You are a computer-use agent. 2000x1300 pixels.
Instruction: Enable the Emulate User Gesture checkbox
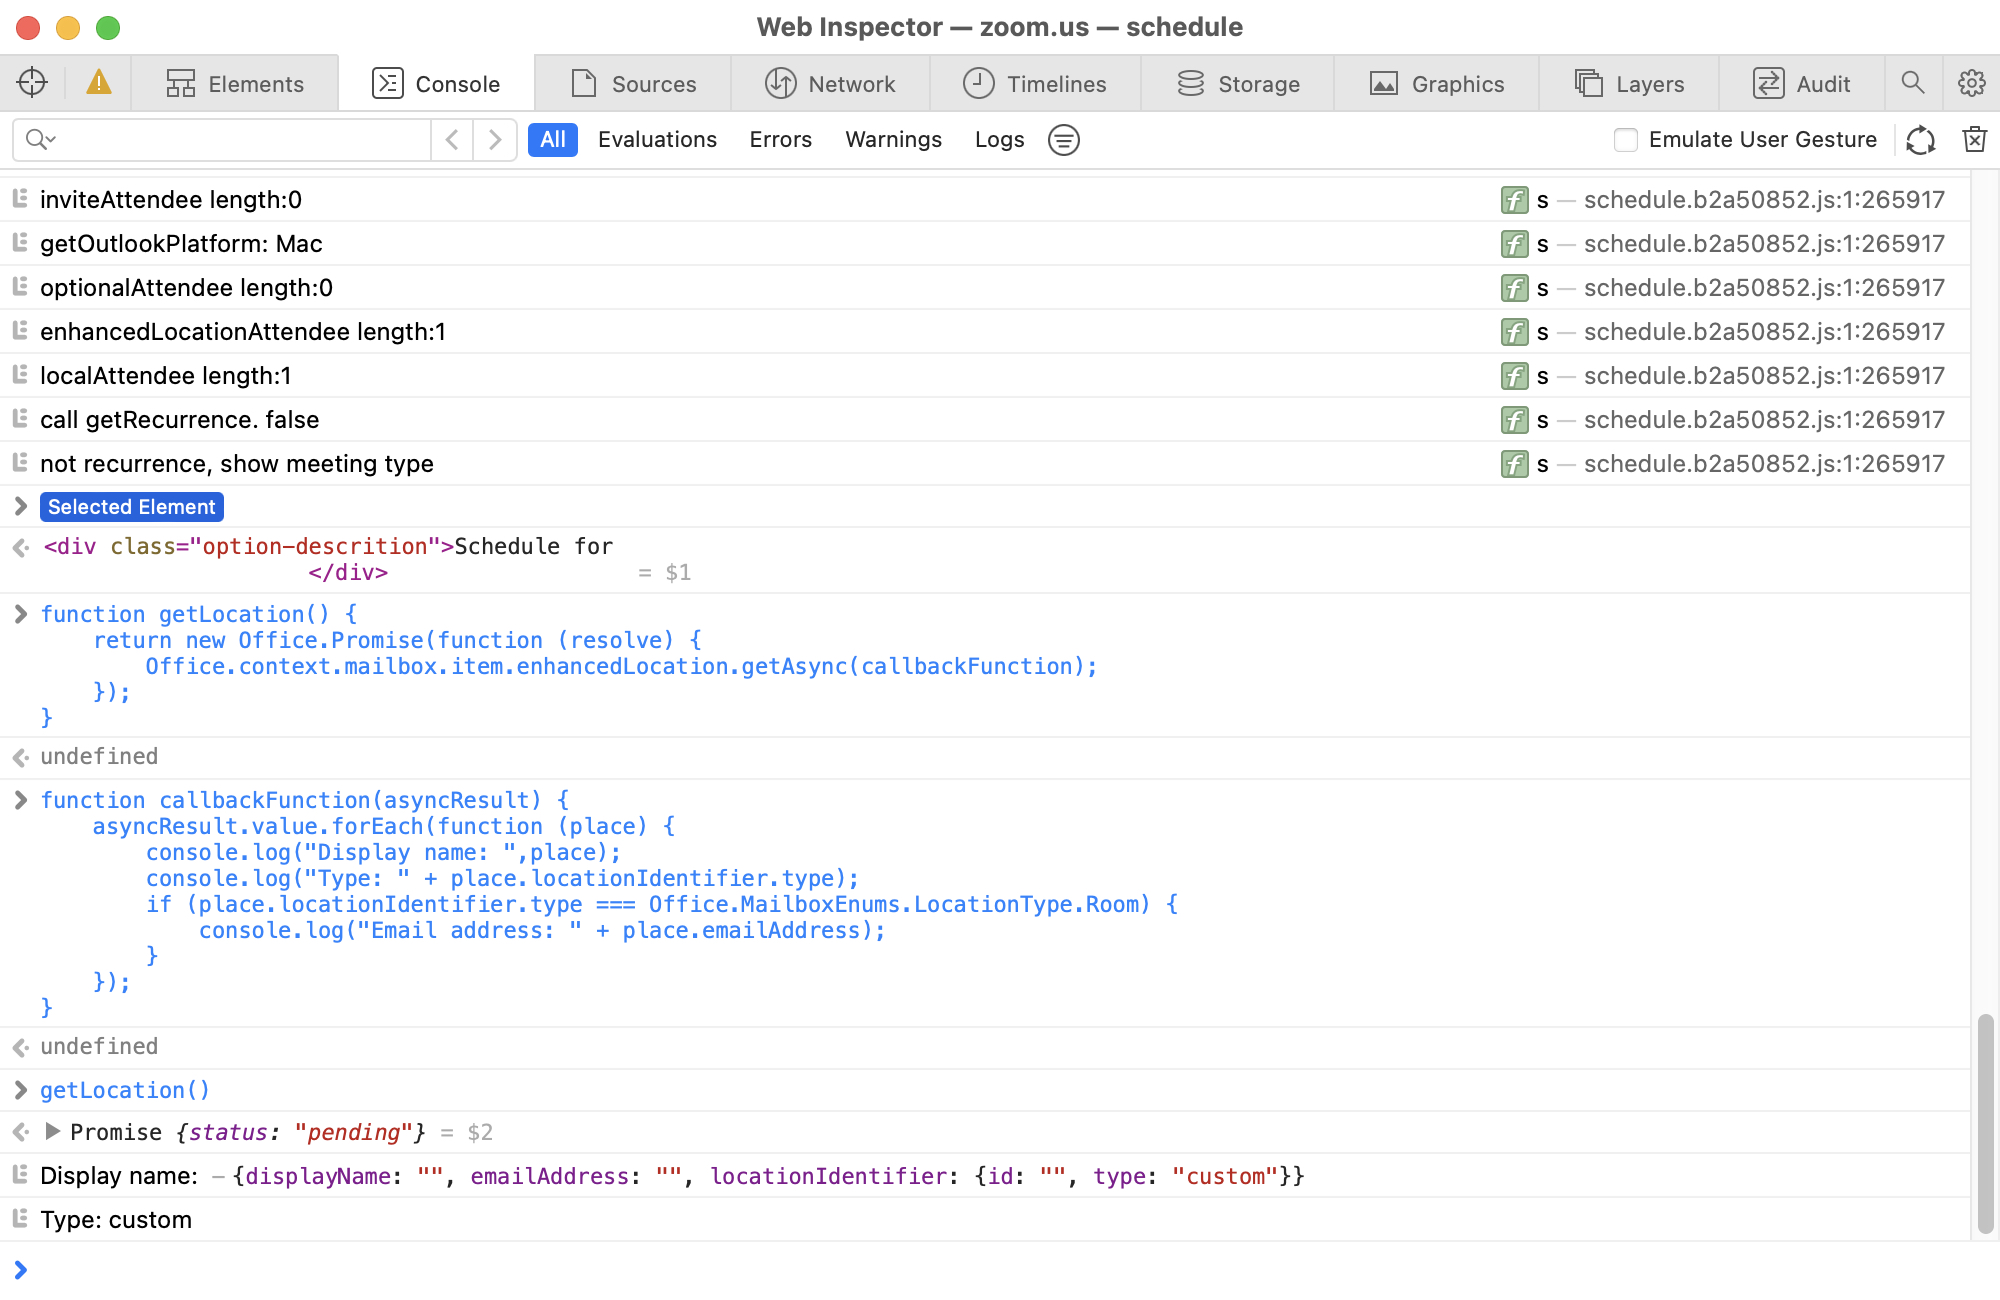(x=1626, y=140)
